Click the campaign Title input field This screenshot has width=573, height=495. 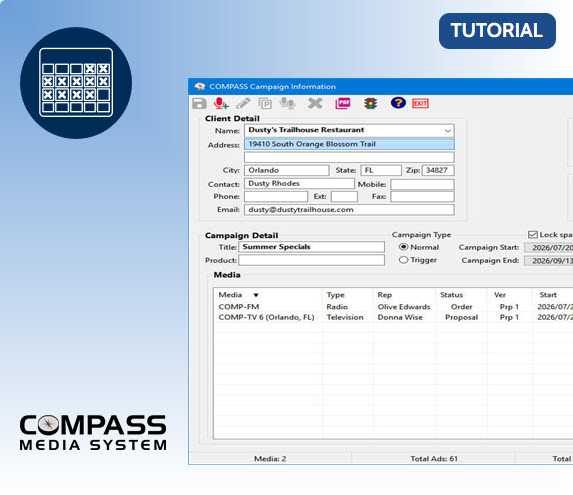(x=311, y=247)
